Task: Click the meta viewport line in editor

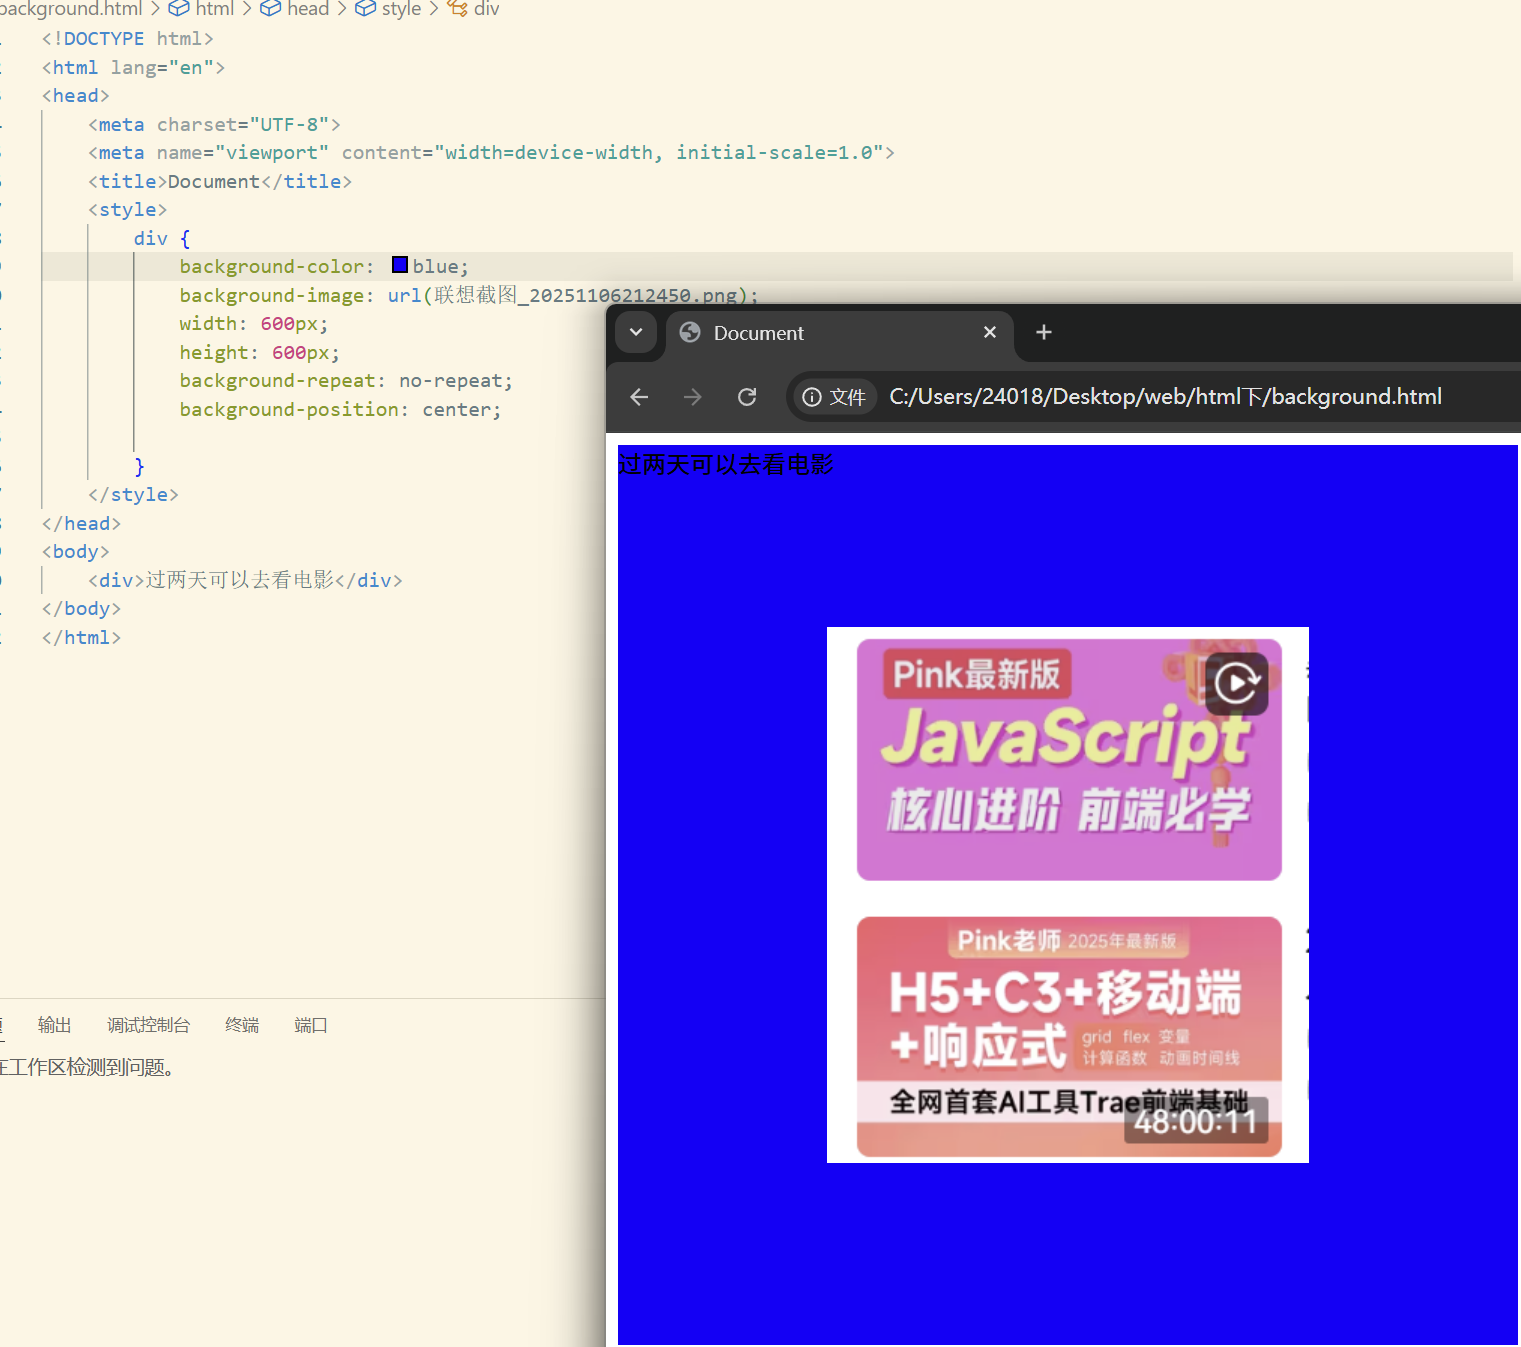Action: point(491,153)
